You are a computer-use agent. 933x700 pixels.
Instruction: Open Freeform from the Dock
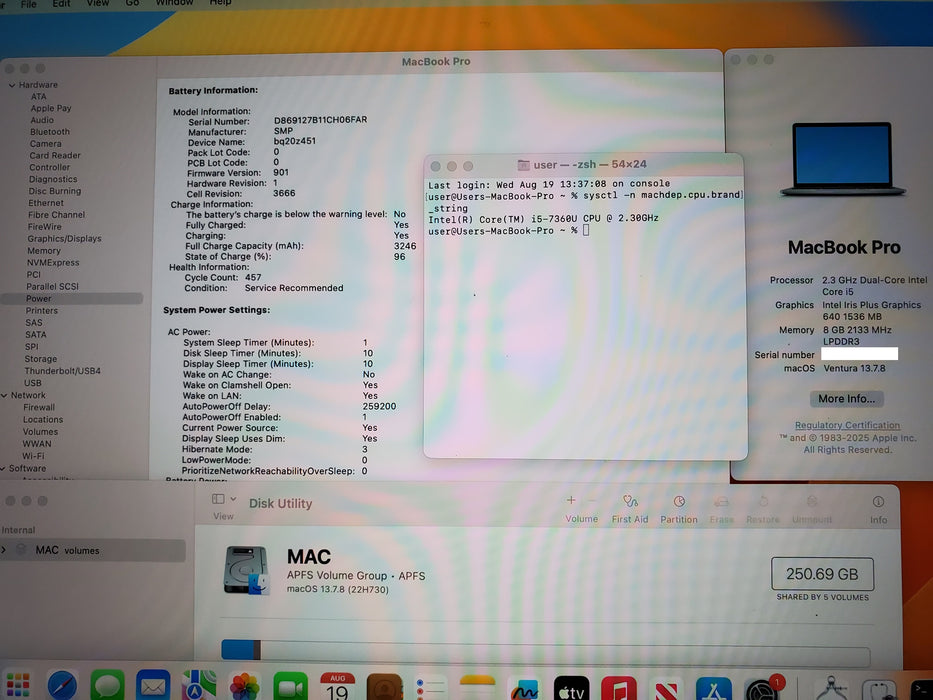[524, 688]
